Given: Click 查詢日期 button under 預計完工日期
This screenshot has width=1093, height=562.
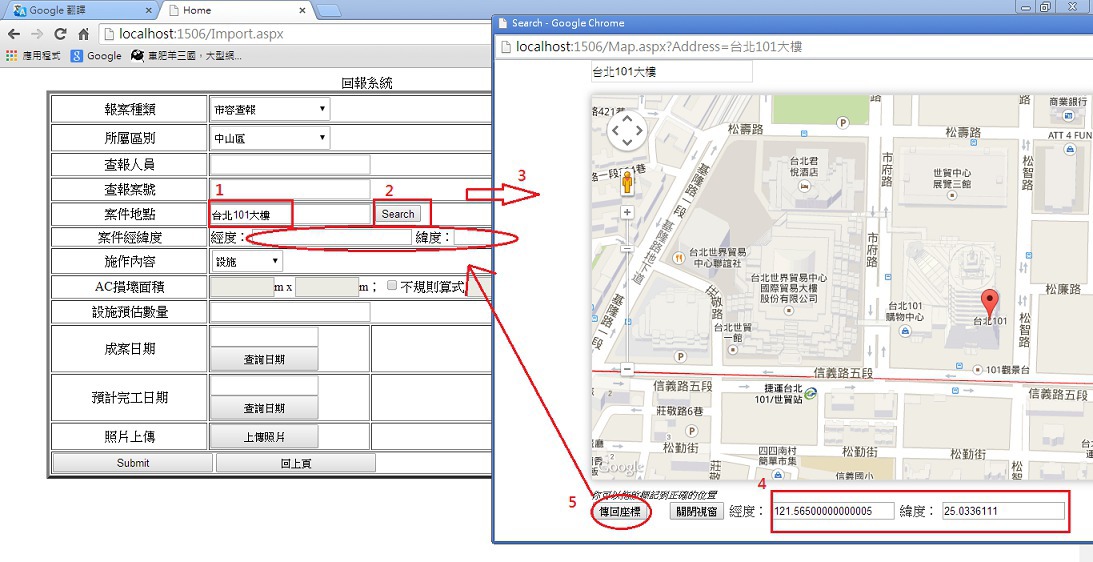Looking at the screenshot, I should [x=263, y=408].
